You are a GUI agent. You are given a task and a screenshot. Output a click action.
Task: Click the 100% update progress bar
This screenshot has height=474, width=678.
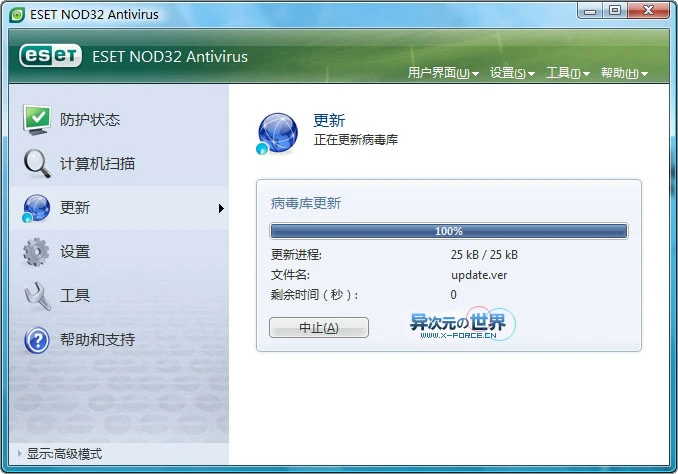pos(449,231)
